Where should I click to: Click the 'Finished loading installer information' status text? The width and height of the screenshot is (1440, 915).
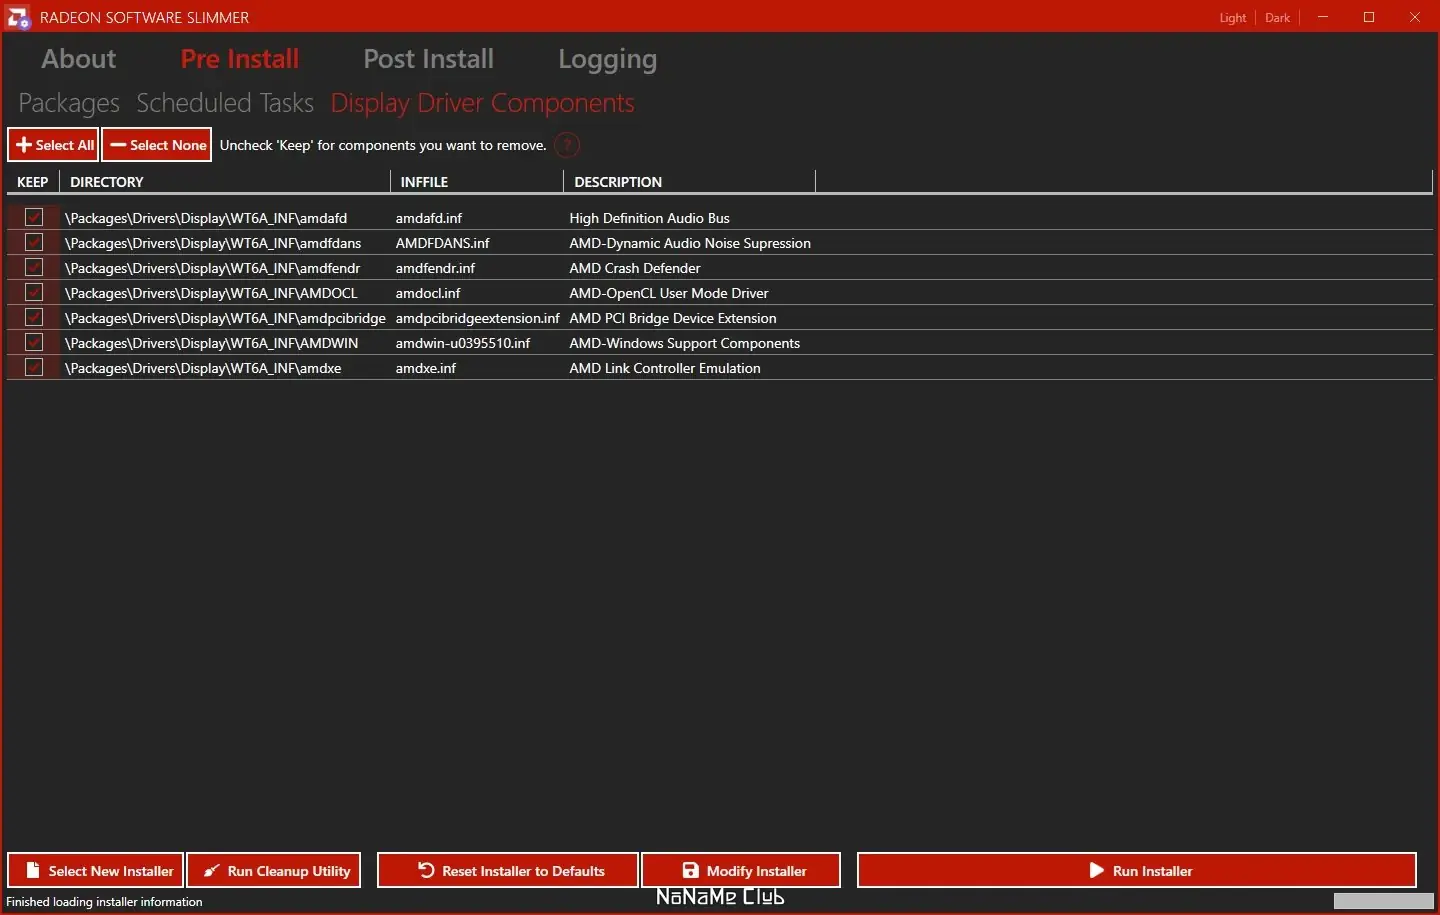click(x=104, y=902)
